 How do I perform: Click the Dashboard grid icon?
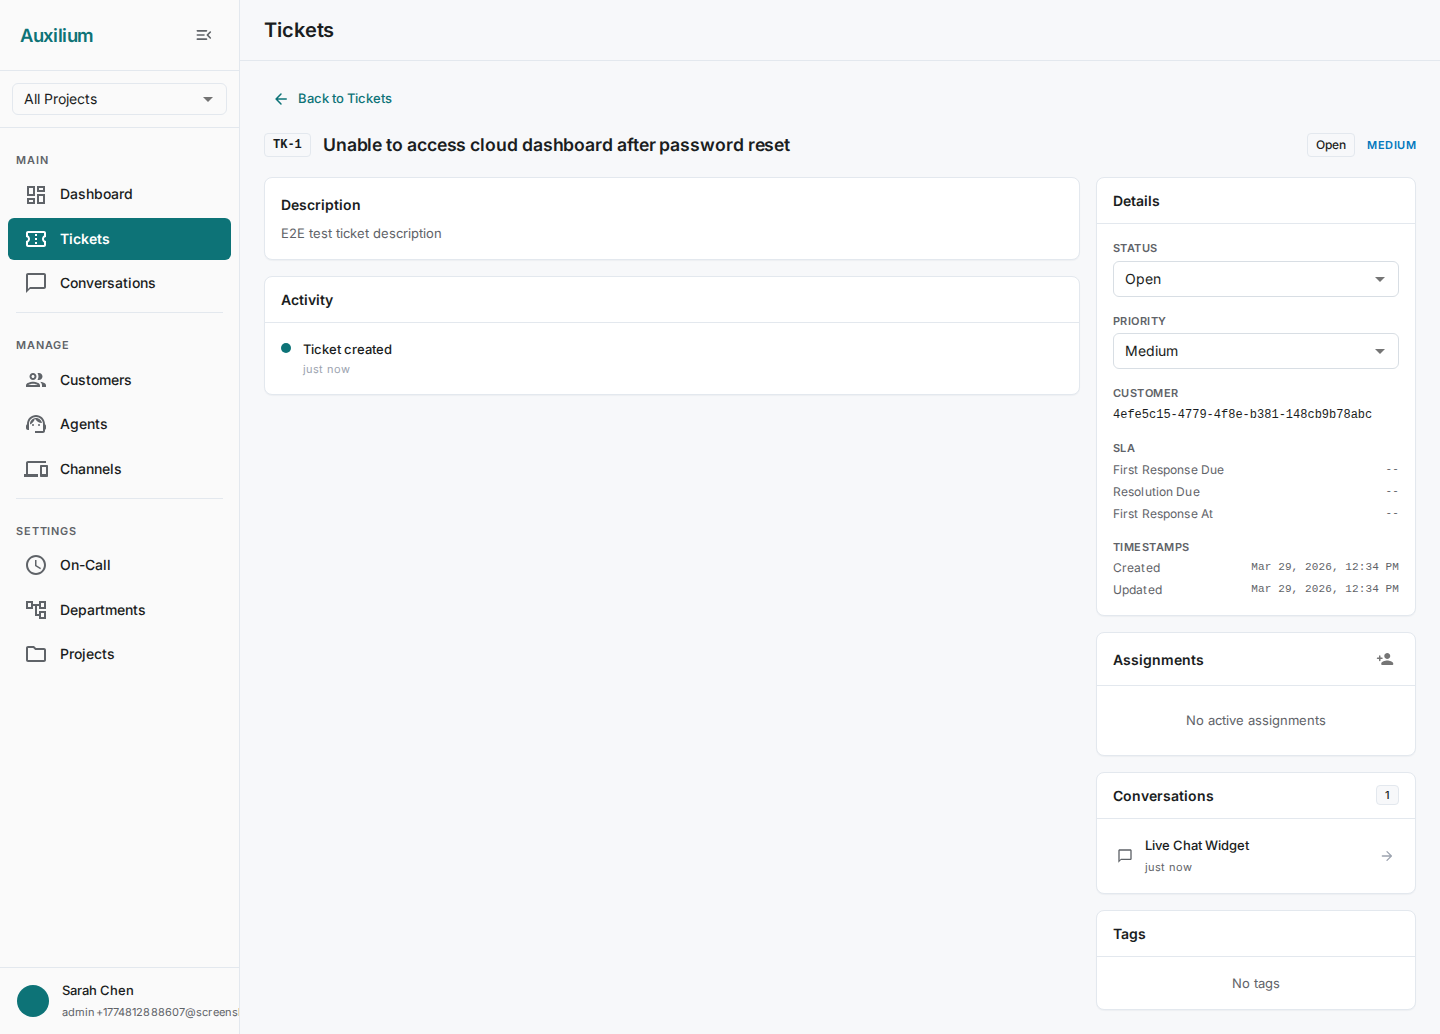point(36,195)
